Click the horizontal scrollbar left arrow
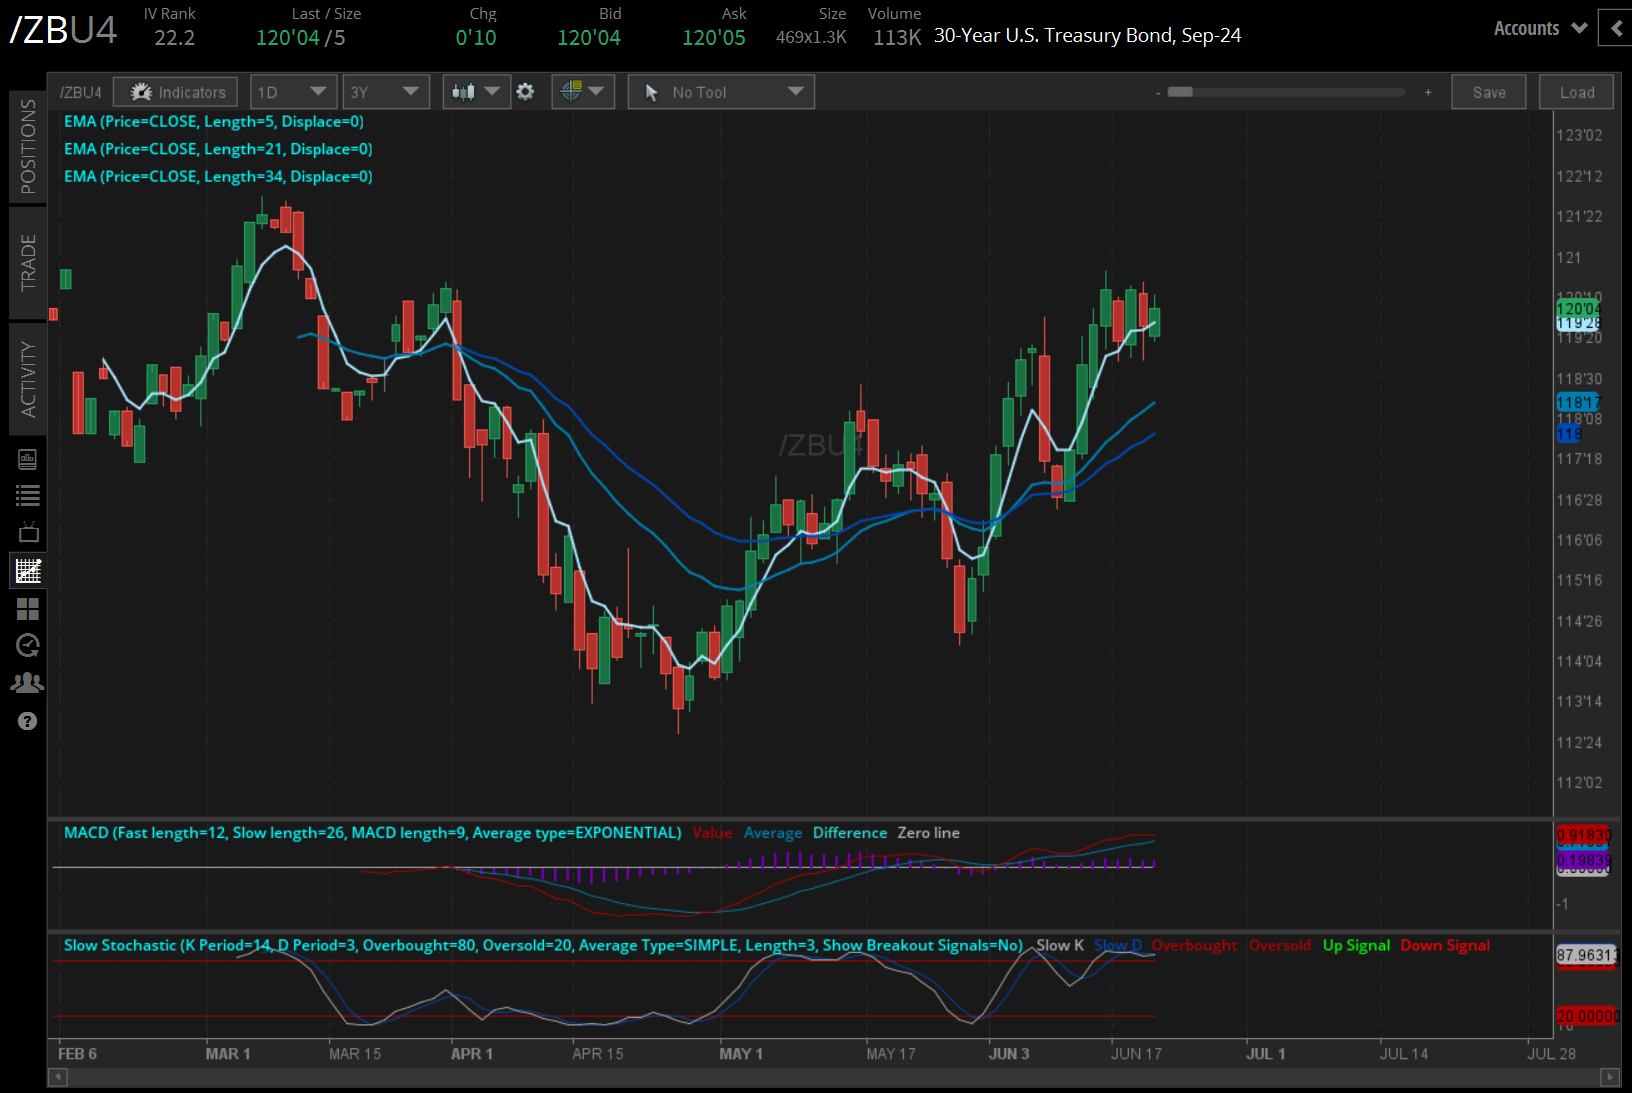The width and height of the screenshot is (1632, 1093). [57, 1078]
